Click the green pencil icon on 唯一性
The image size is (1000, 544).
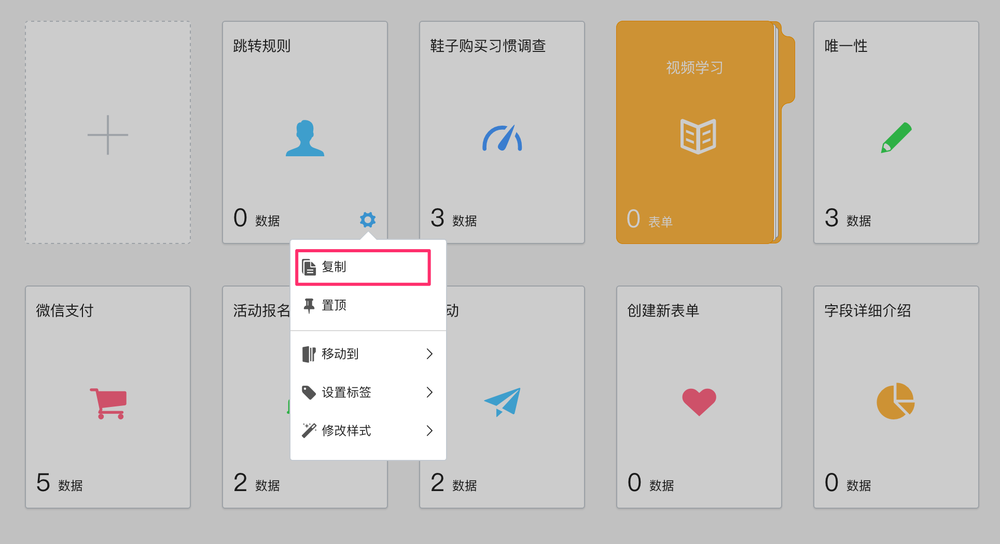pyautogui.click(x=896, y=138)
